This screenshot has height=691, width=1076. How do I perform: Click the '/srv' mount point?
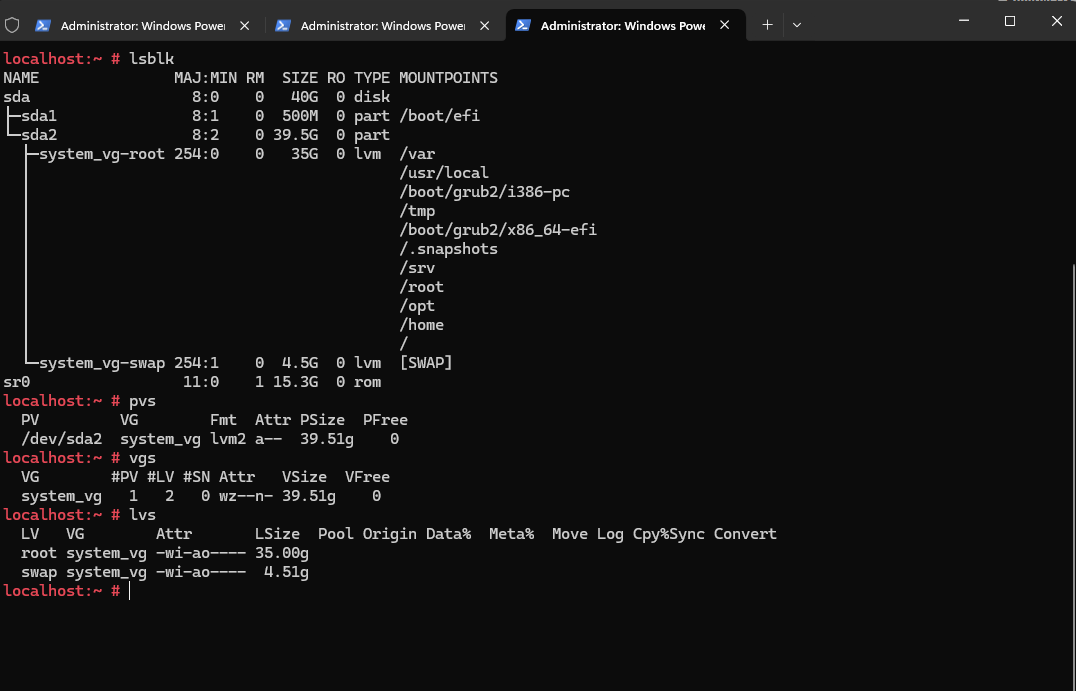(x=417, y=268)
